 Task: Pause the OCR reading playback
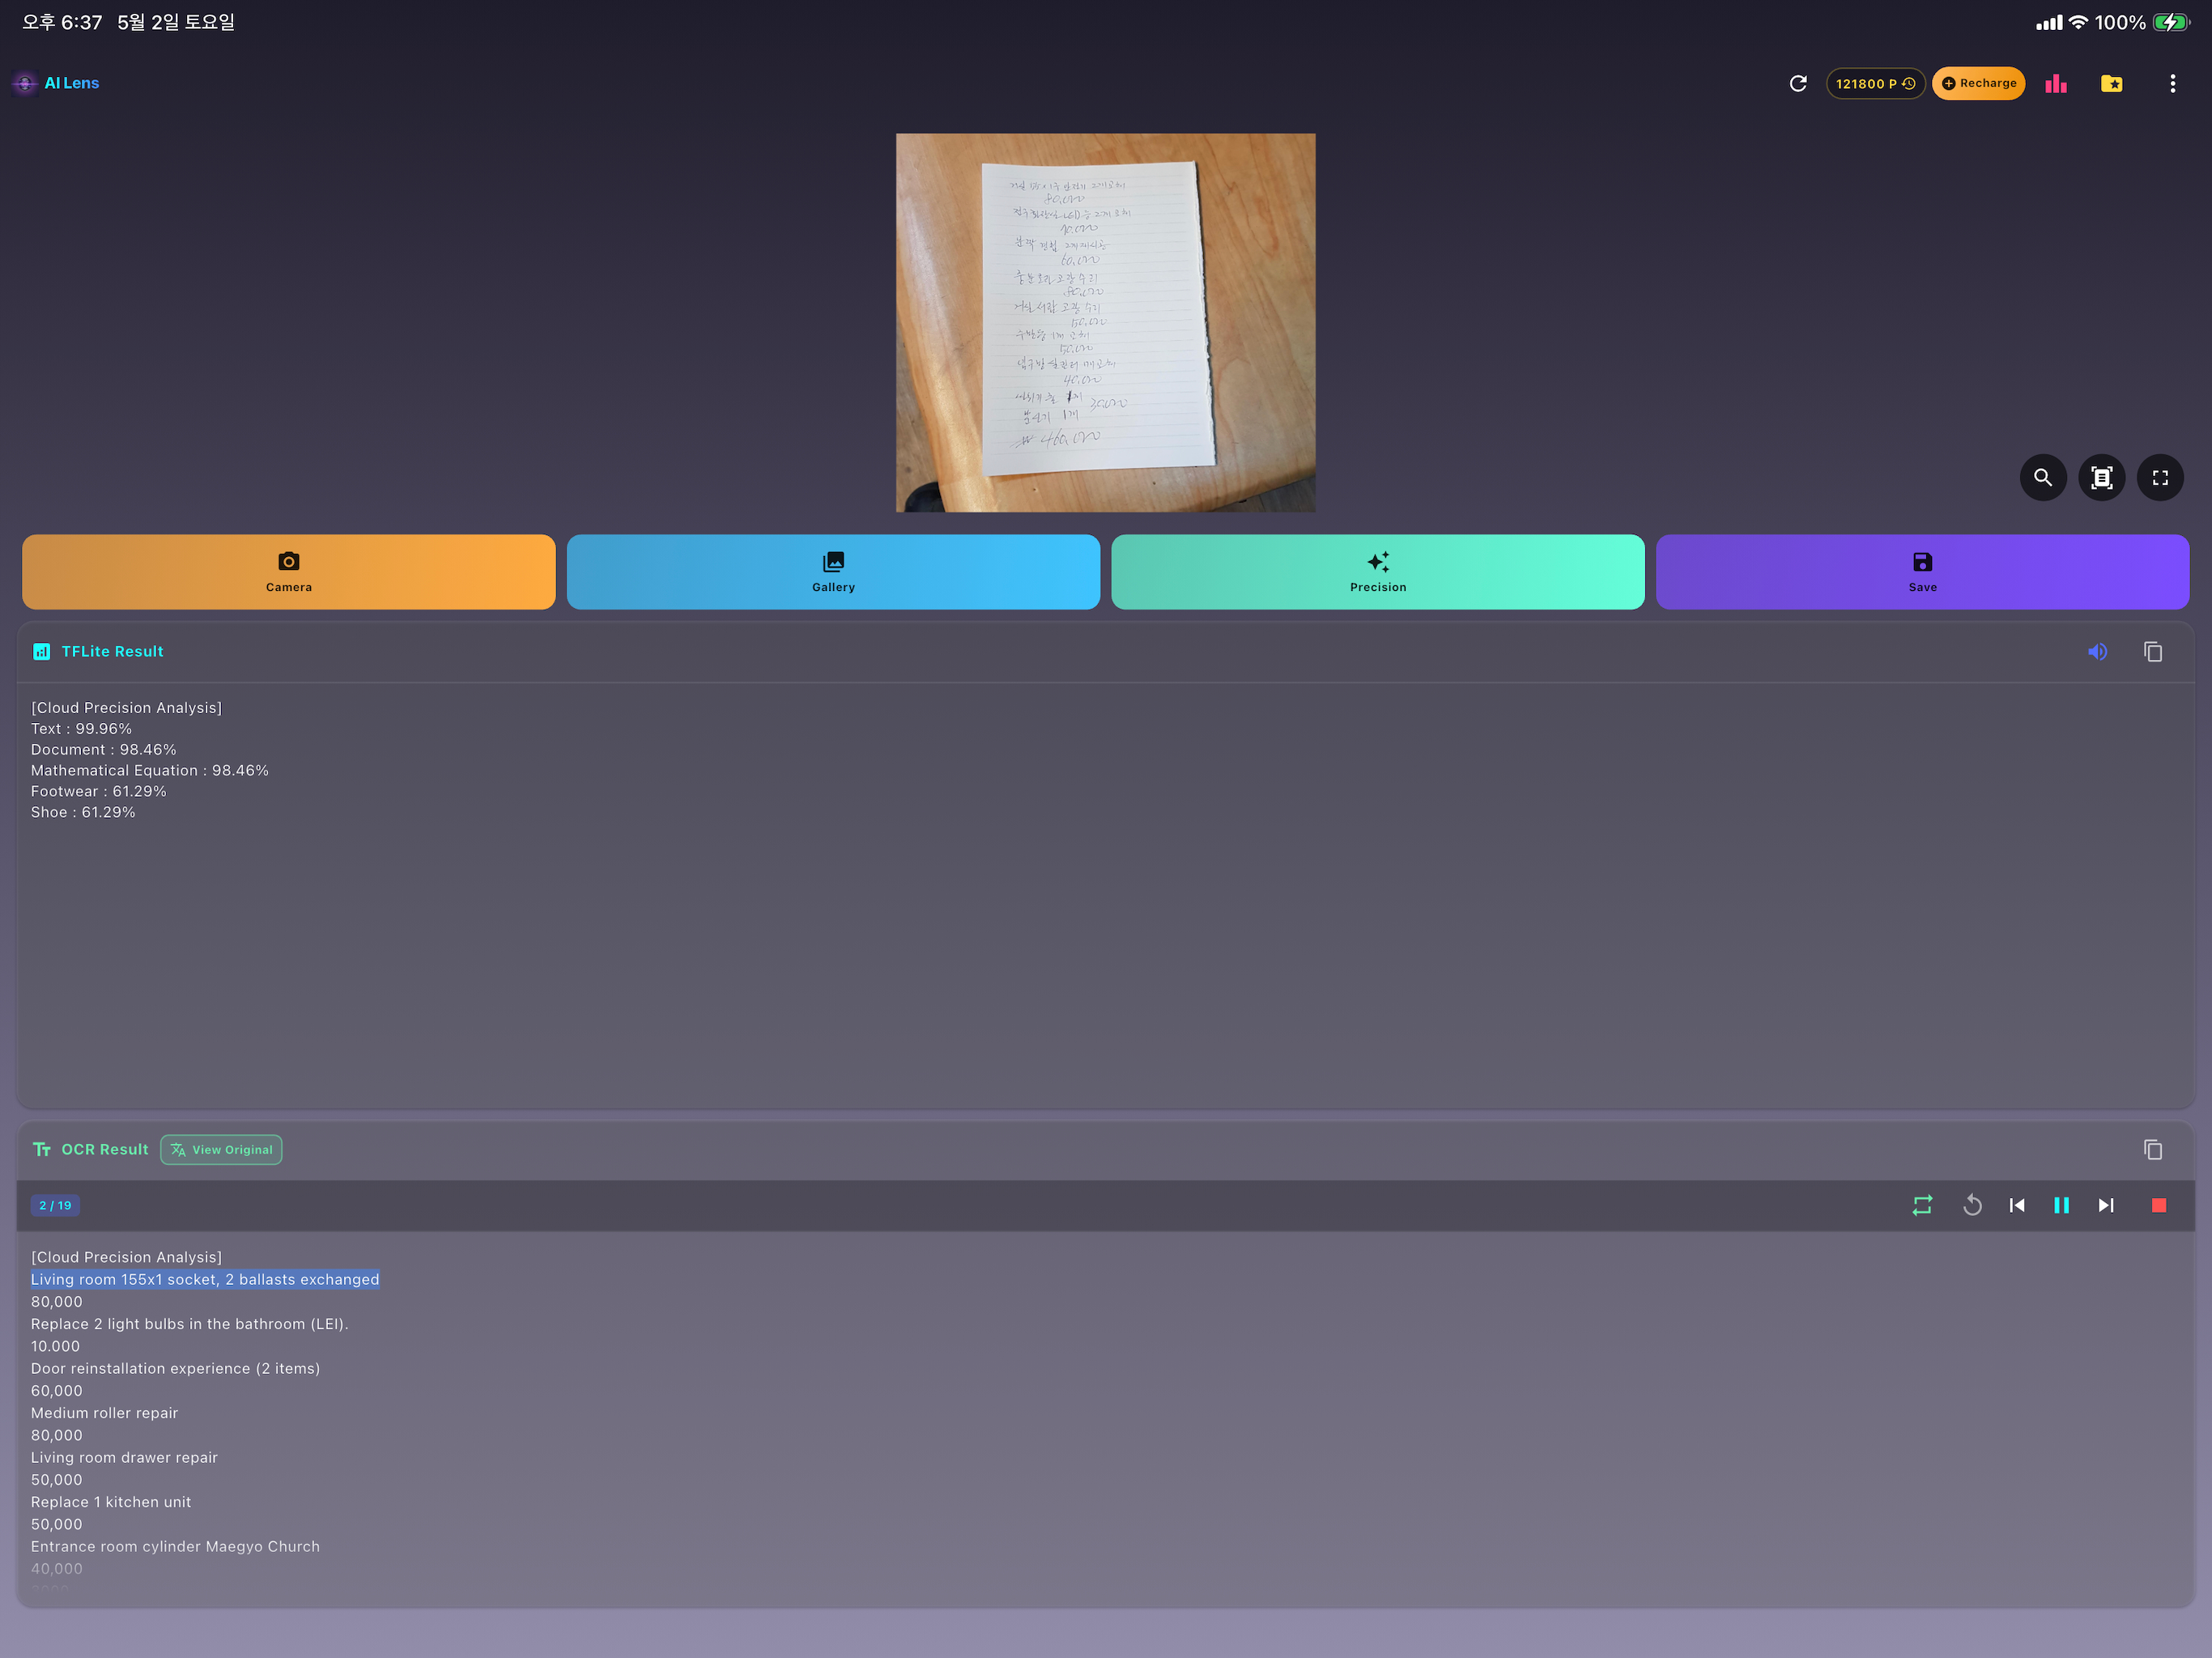point(2061,1205)
